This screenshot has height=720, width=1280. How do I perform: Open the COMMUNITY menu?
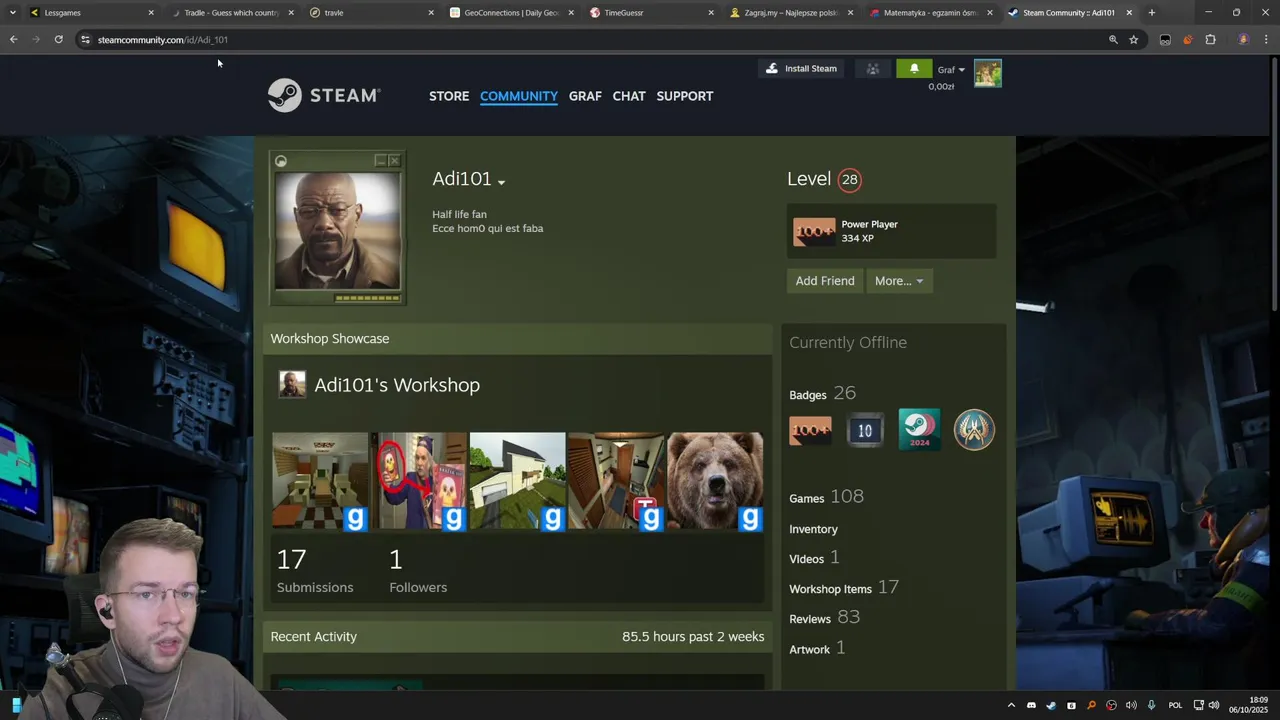click(x=519, y=96)
